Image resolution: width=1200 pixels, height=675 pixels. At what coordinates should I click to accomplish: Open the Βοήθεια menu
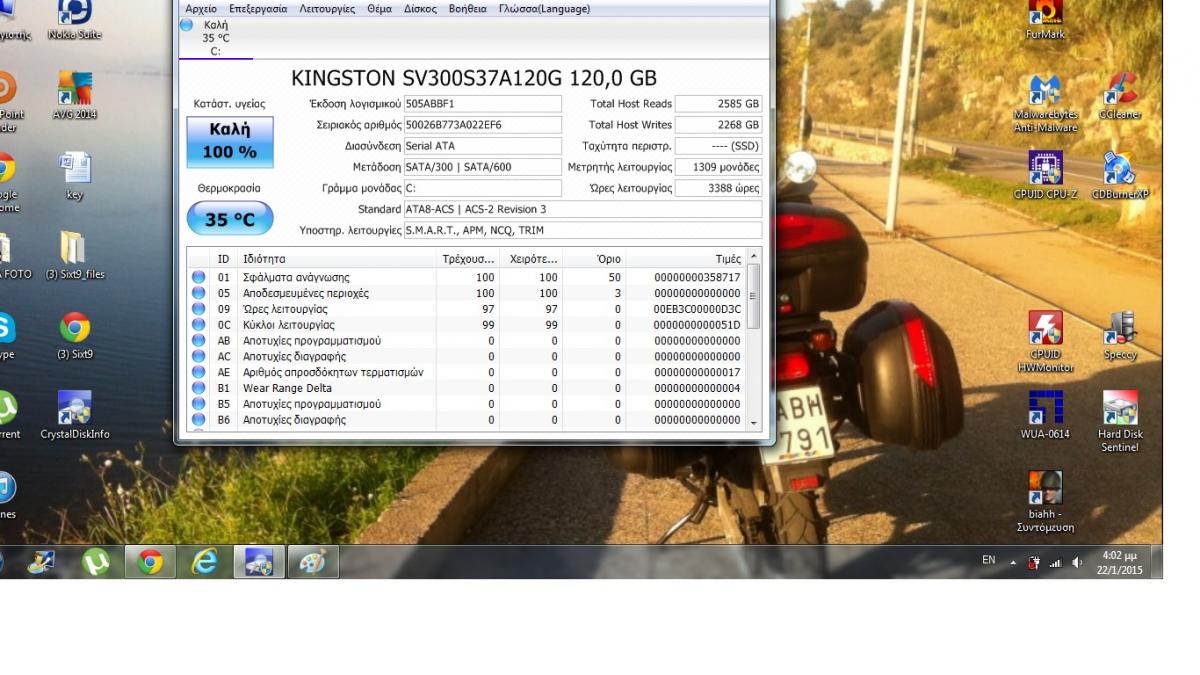pos(468,9)
